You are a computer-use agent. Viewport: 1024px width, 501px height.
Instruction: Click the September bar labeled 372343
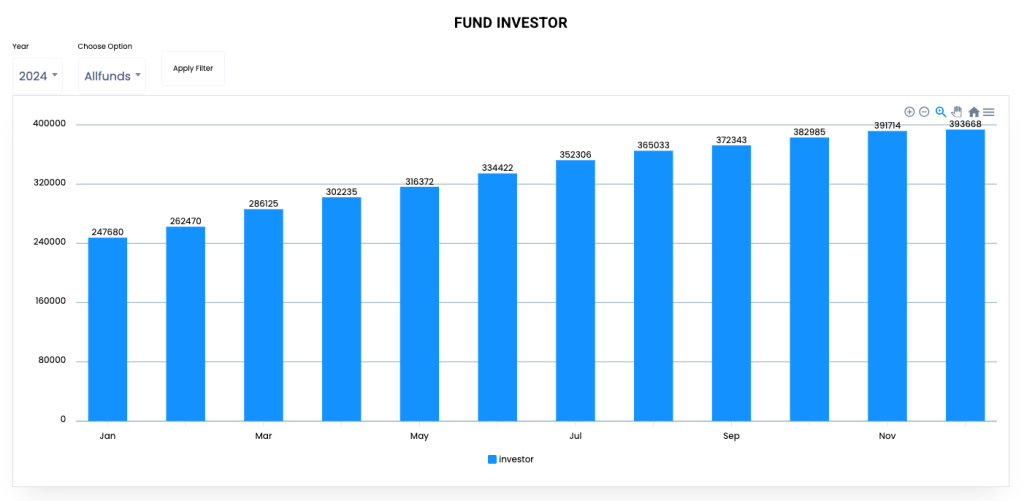tap(731, 283)
